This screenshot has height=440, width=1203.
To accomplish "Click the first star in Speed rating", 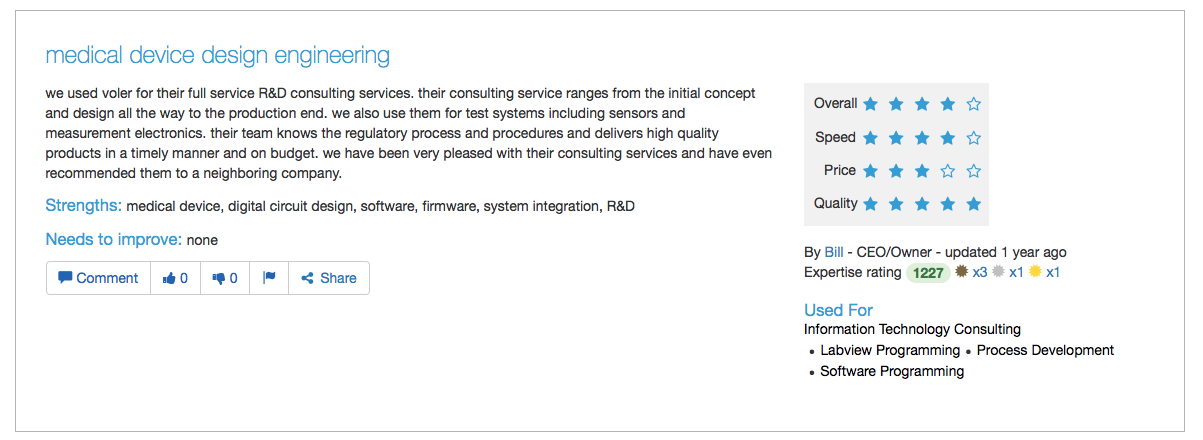I will (x=871, y=138).
